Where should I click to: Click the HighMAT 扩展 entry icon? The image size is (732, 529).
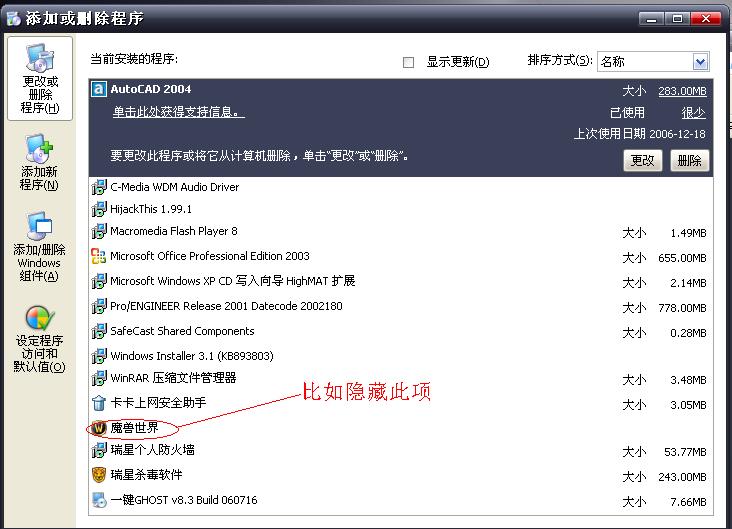[x=99, y=281]
